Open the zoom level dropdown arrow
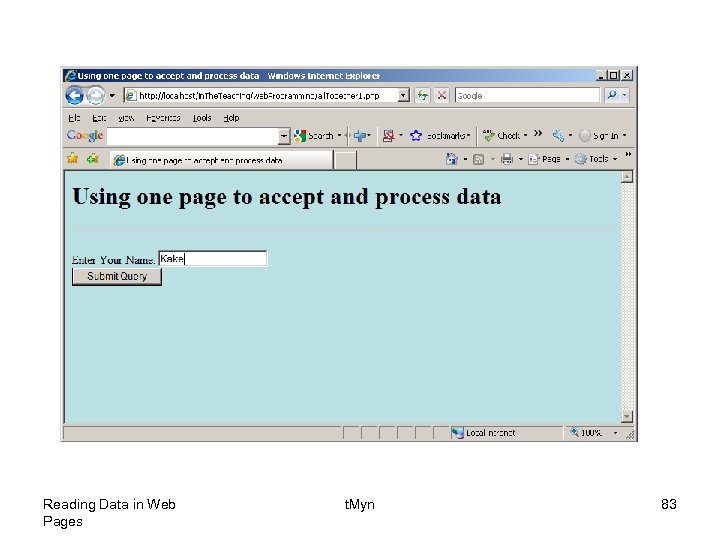The image size is (720, 540). (615, 433)
